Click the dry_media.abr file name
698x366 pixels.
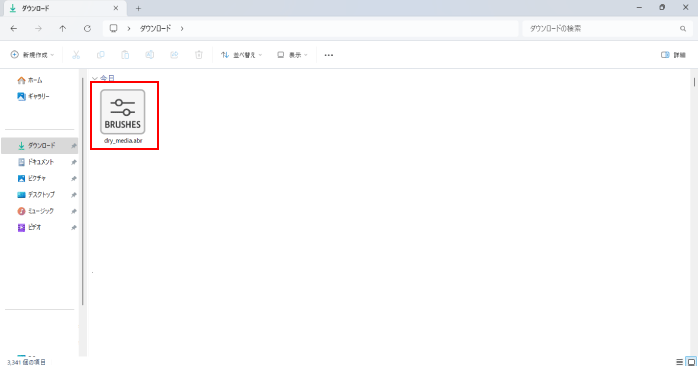click(123, 141)
